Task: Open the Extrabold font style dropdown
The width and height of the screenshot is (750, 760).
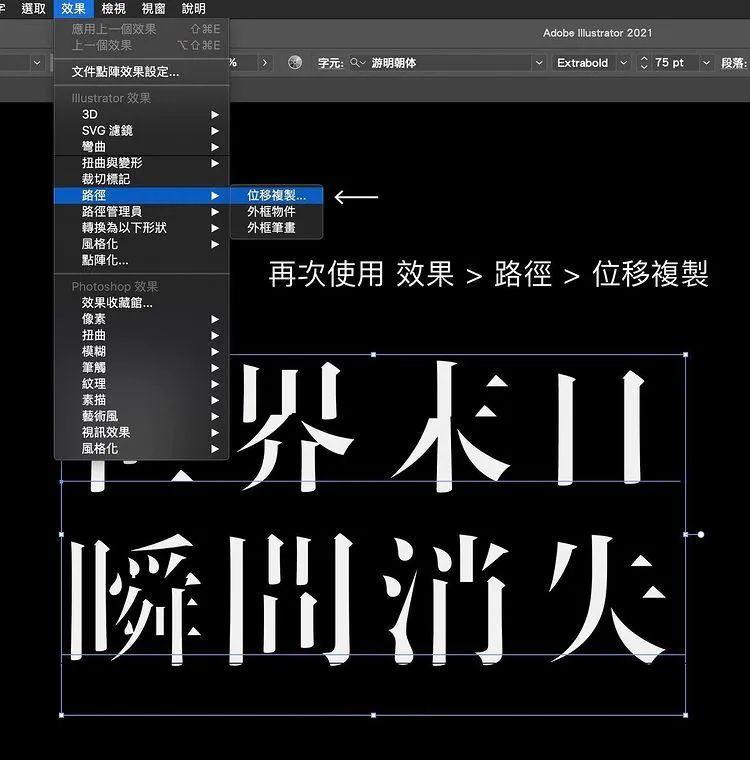Action: pyautogui.click(x=623, y=62)
